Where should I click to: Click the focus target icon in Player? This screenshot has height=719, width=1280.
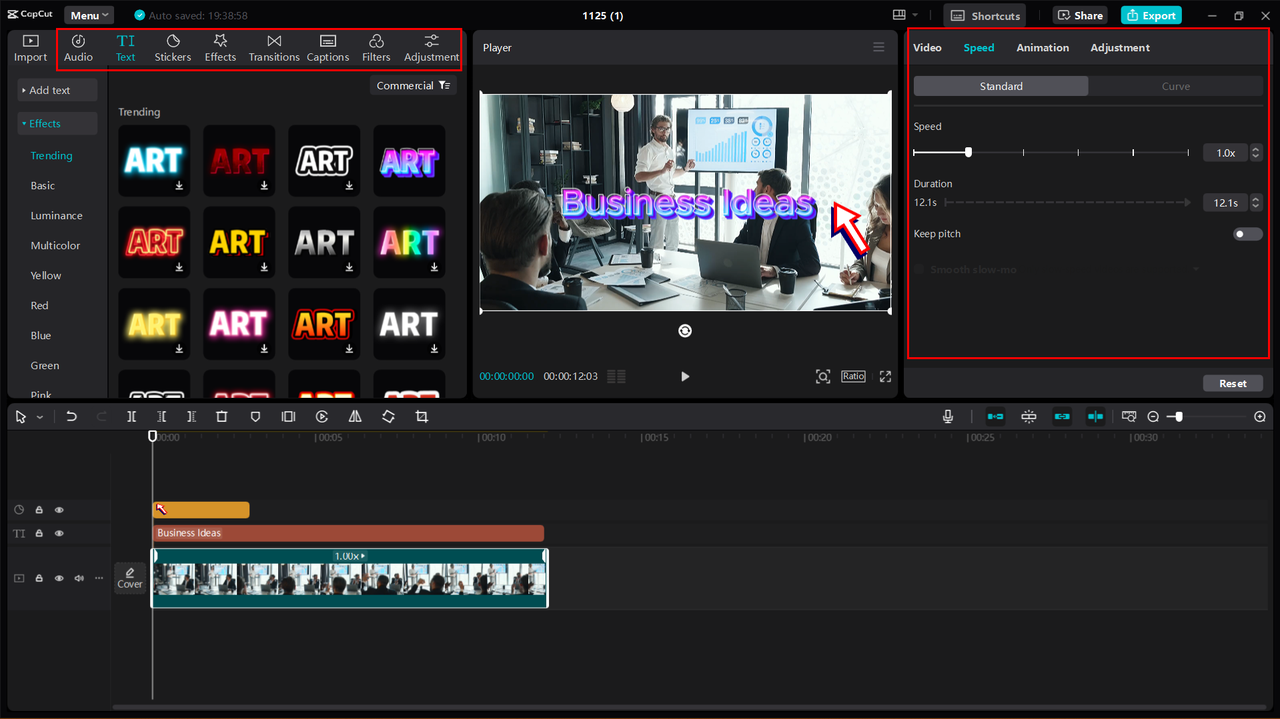coord(822,376)
